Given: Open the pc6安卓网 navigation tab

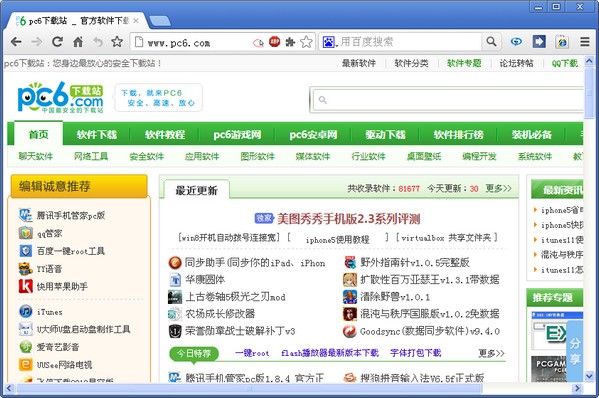Looking at the screenshot, I should click(313, 134).
